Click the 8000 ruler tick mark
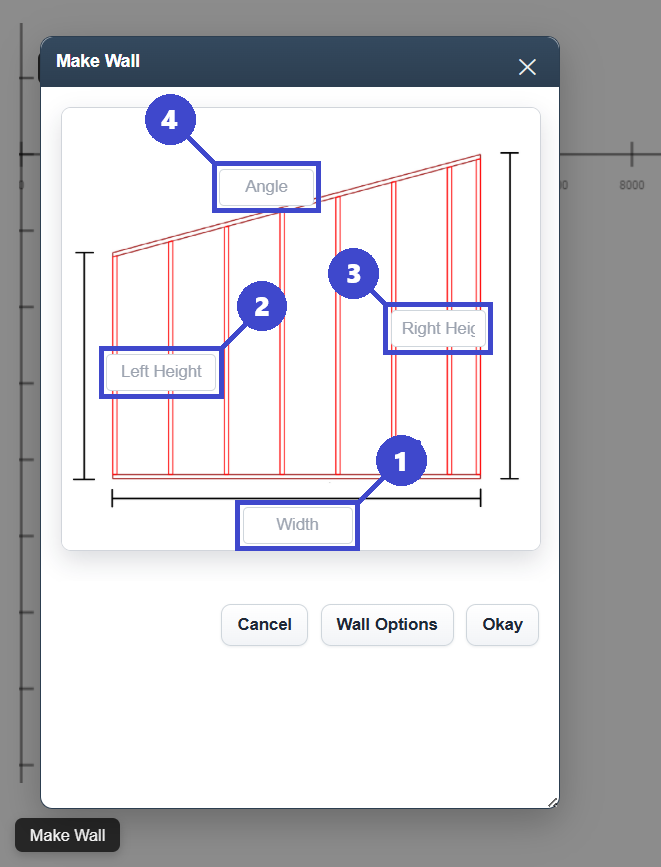661x867 pixels. point(632,155)
